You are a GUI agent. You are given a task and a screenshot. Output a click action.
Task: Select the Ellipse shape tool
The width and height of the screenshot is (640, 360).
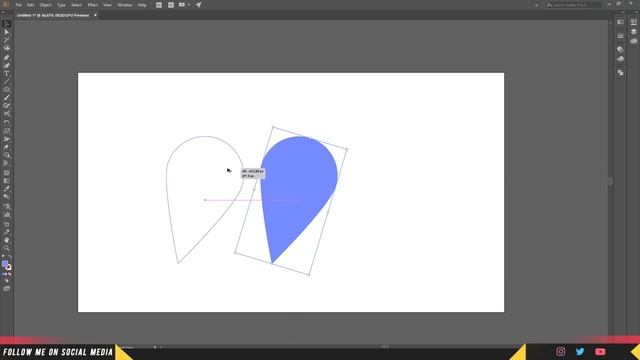pos(7,90)
